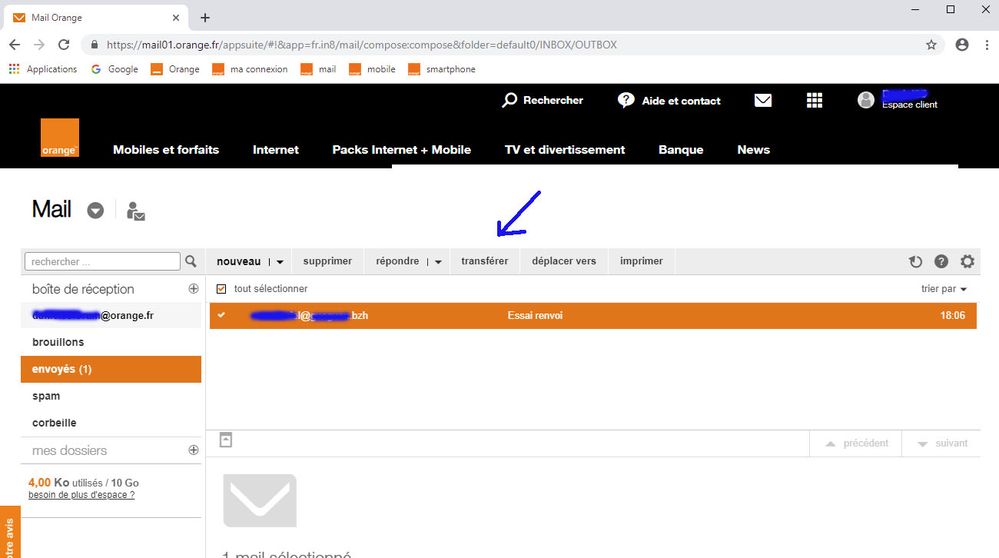This screenshot has width=999, height=558.
Task: Toggle tout sélectionner checkbox
Action: coord(221,289)
